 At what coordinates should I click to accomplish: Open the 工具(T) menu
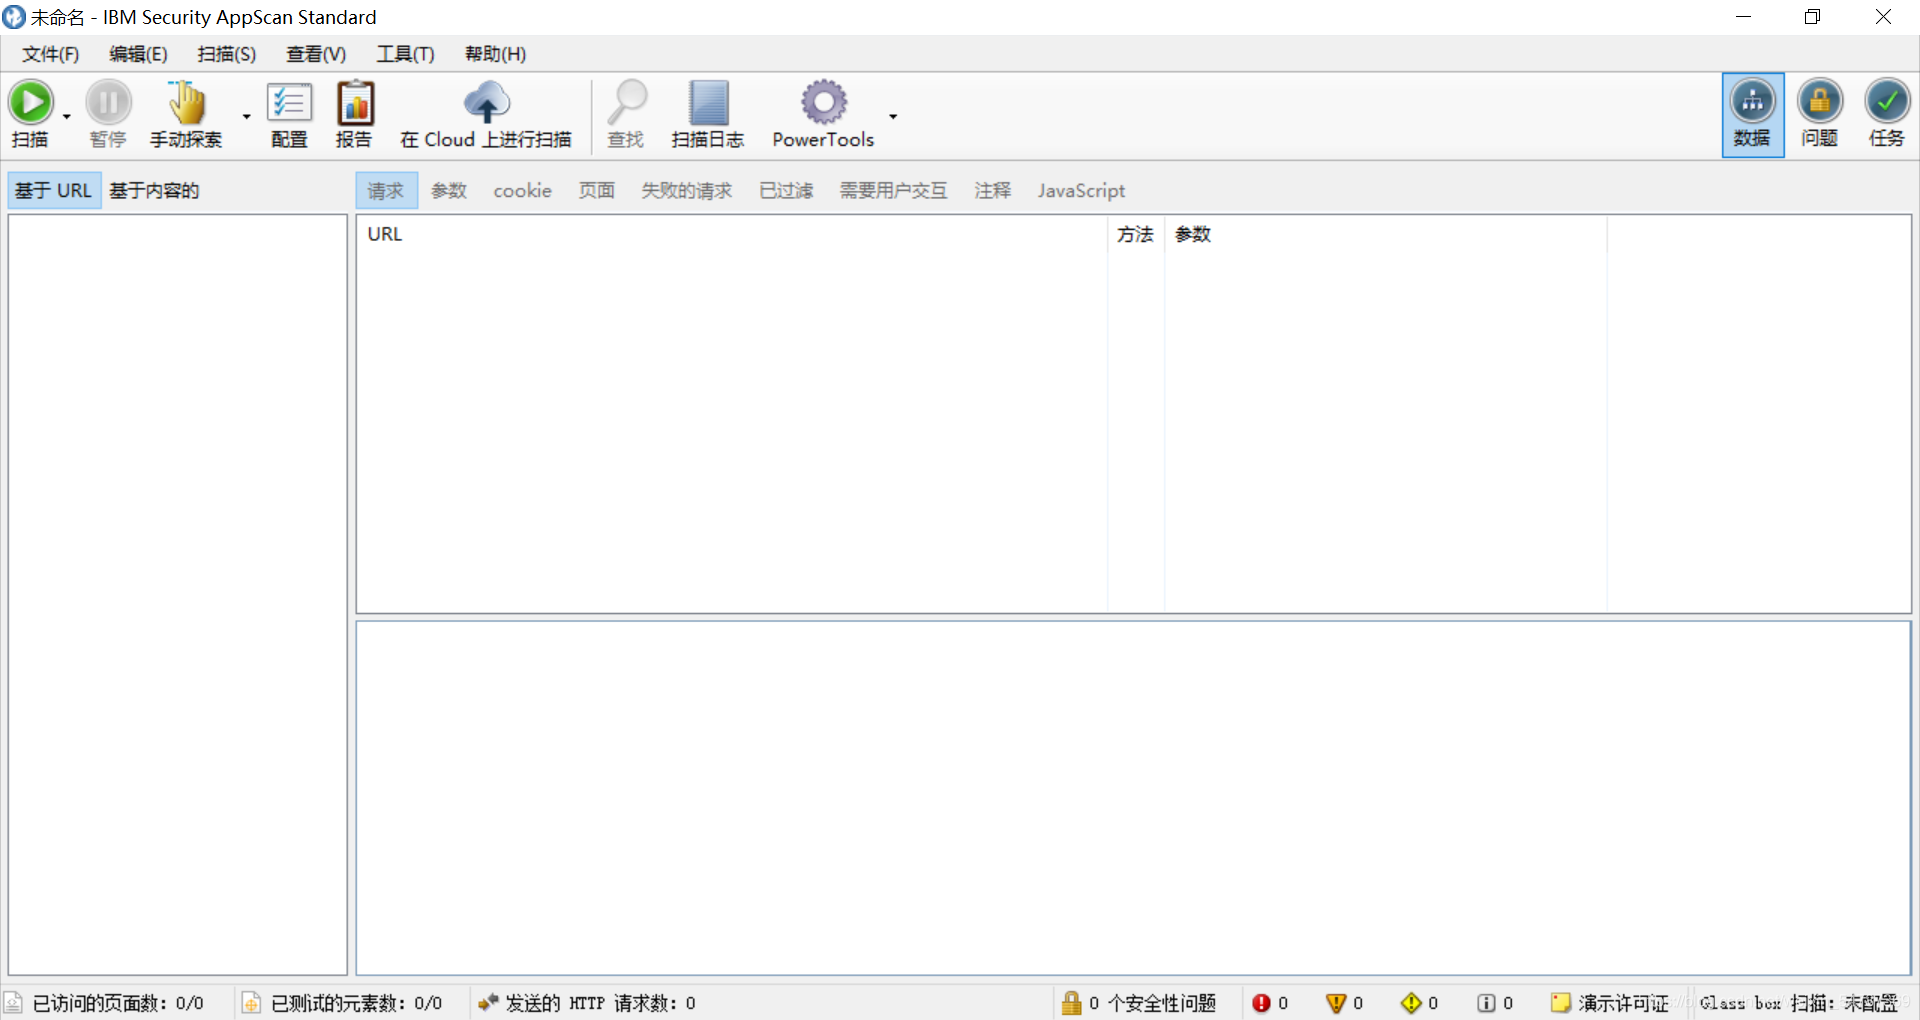coord(405,54)
